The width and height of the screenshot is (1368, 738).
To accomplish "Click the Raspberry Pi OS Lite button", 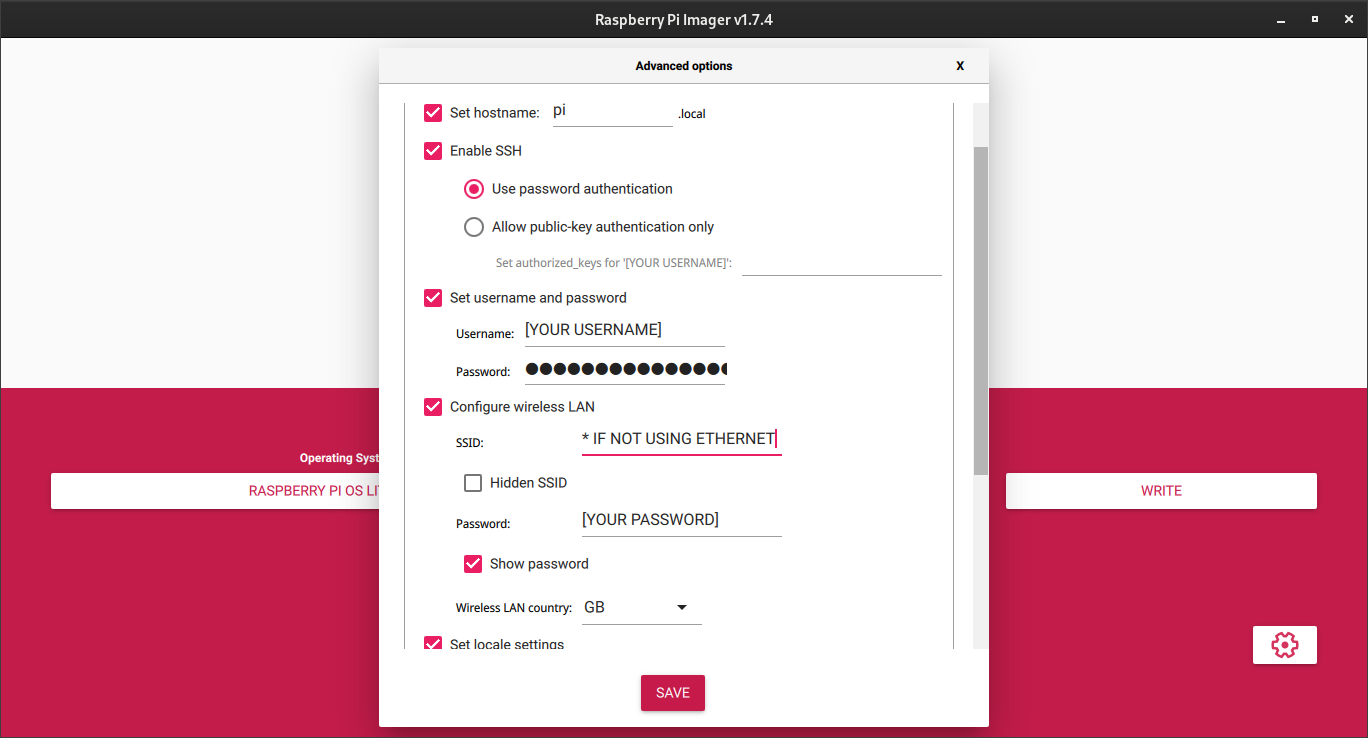I will pyautogui.click(x=215, y=491).
